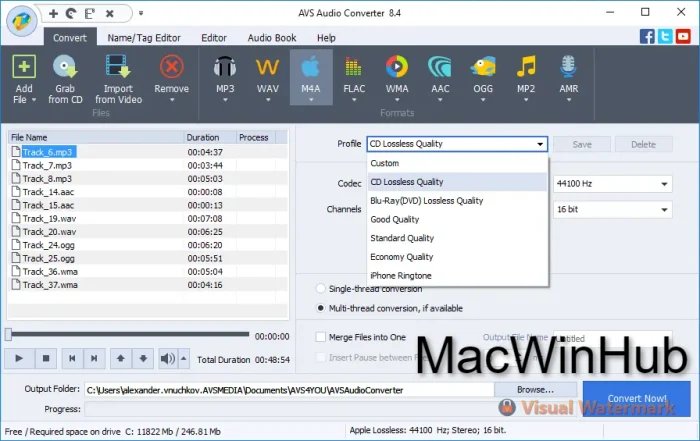Open the Facebook page icon
The height and width of the screenshot is (441, 700).
coord(647,37)
